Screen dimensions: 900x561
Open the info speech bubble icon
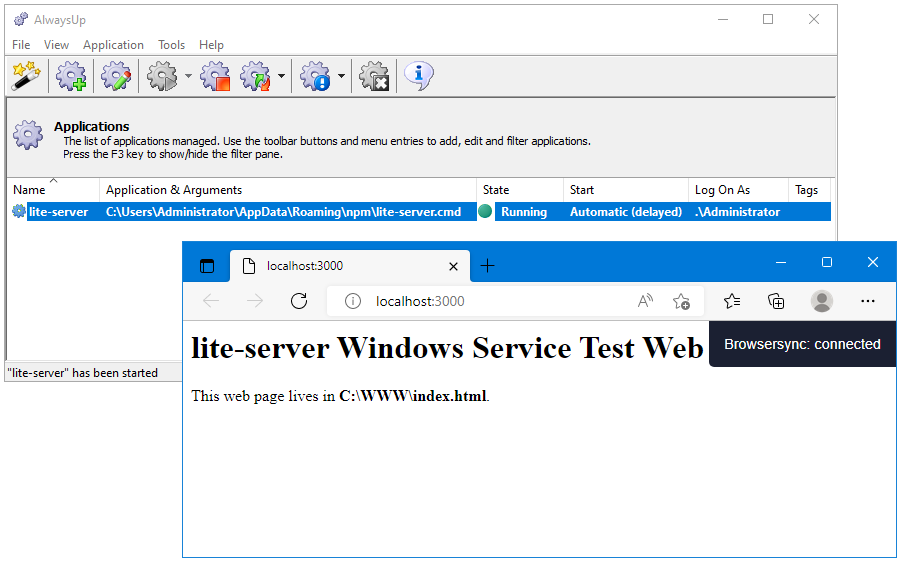coord(419,75)
